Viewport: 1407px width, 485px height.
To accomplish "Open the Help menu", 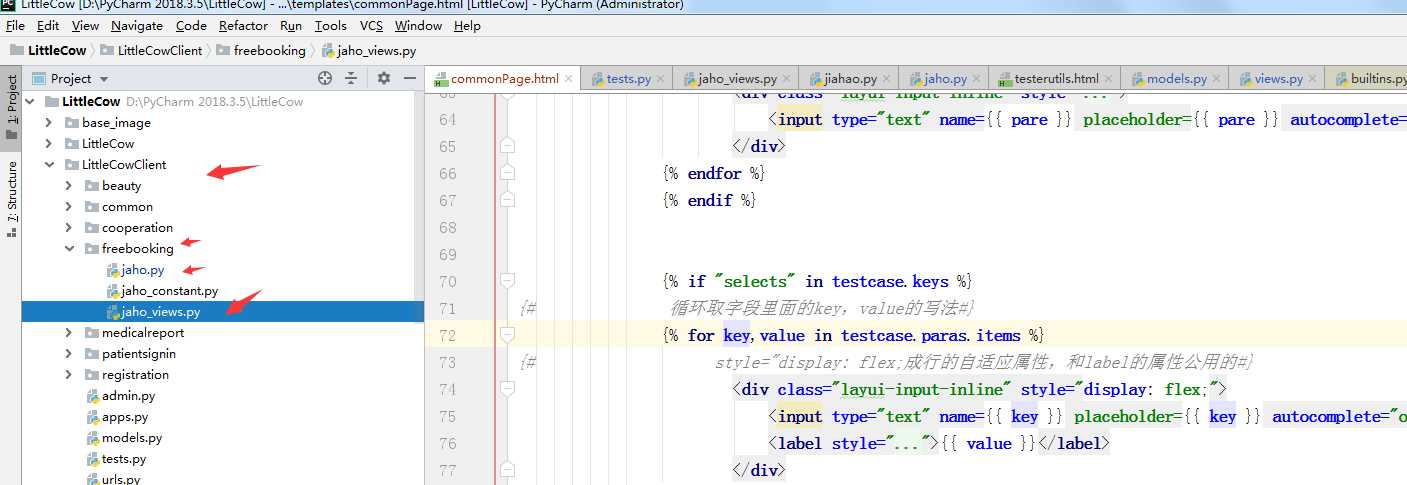I will click(467, 26).
